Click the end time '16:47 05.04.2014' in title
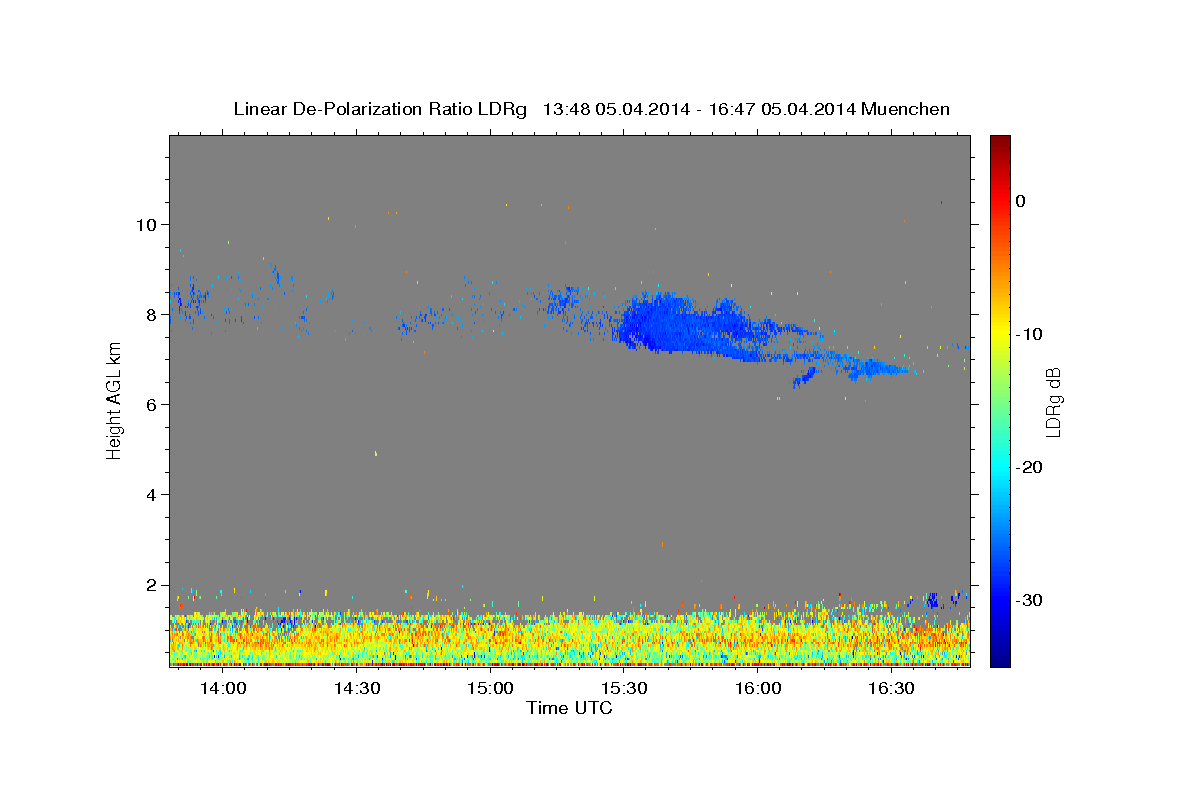 click(x=782, y=109)
